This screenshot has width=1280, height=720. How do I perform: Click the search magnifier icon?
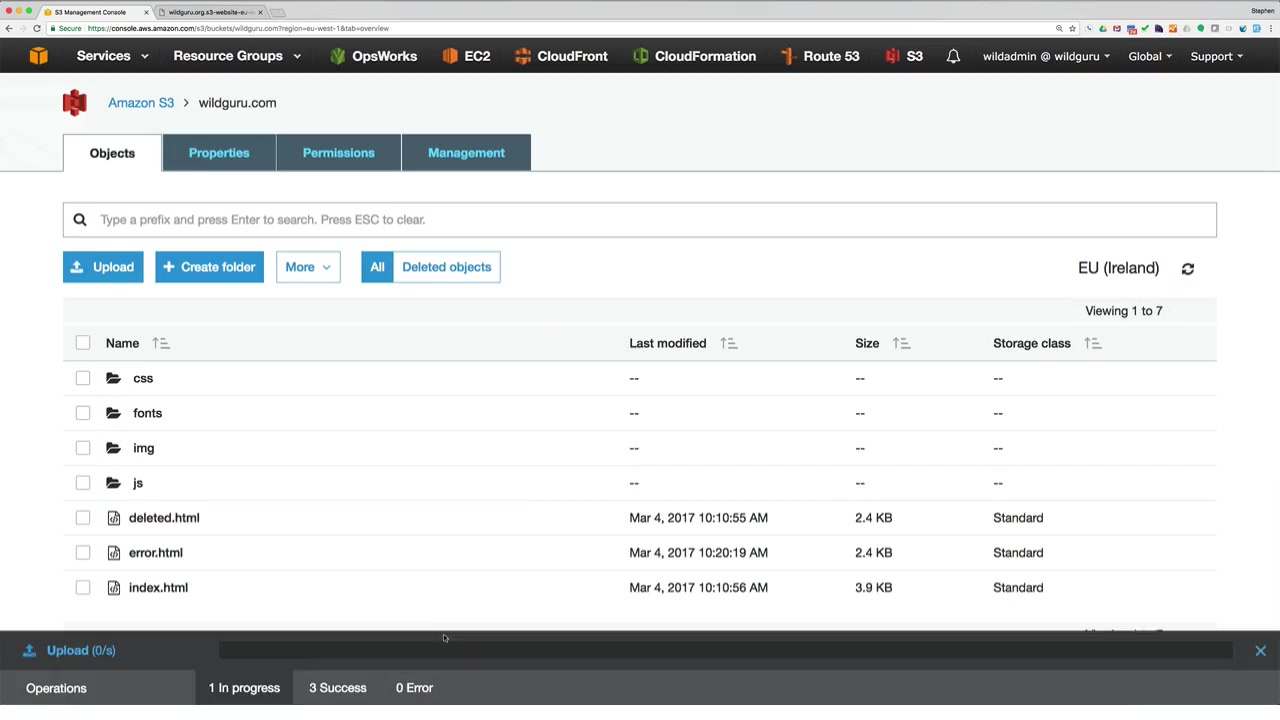80,220
